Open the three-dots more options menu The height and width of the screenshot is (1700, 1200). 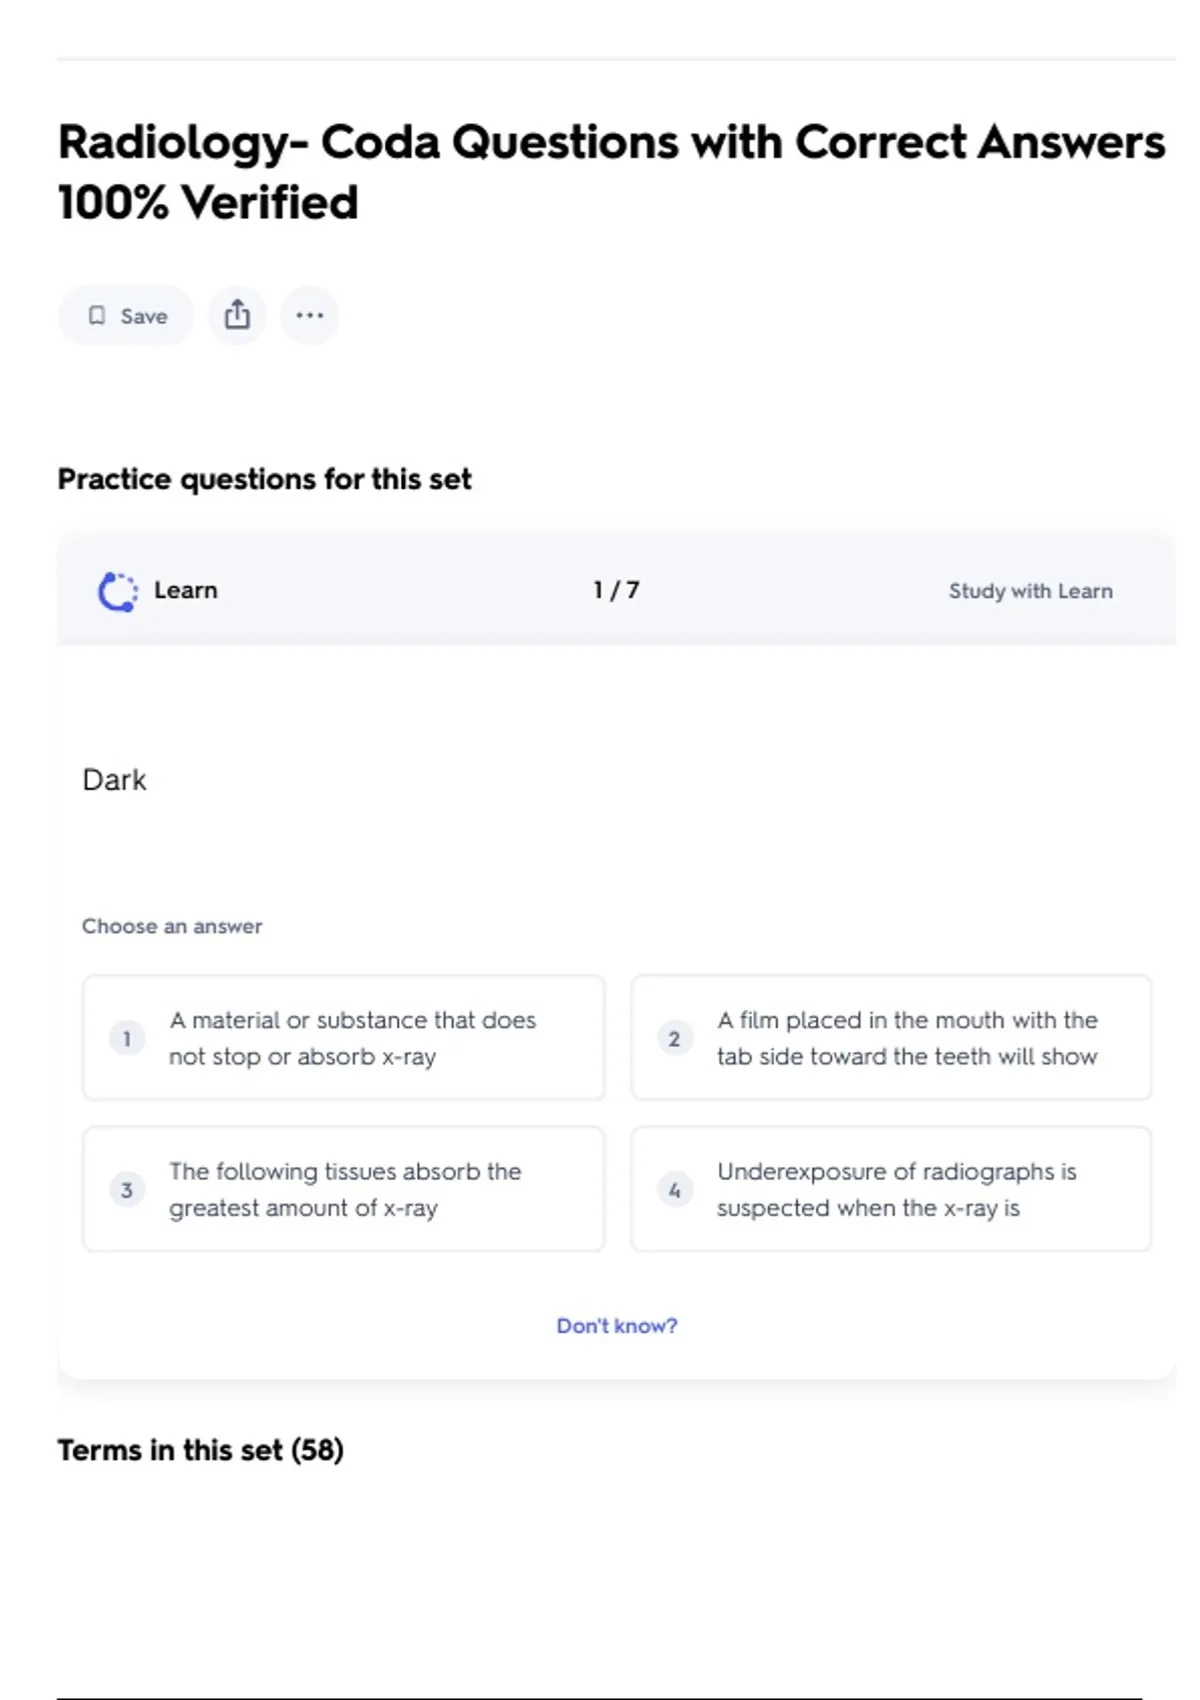click(309, 315)
